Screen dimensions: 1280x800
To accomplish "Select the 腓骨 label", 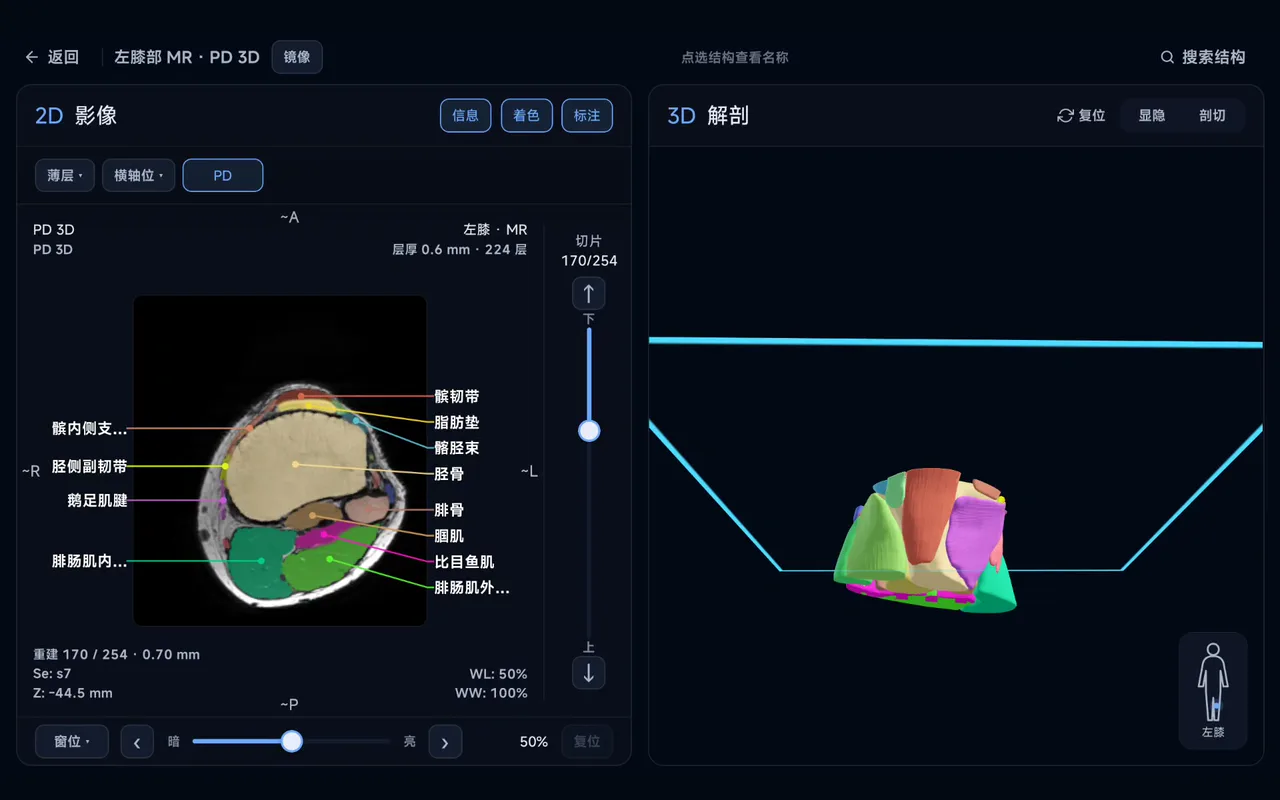I will pos(449,510).
